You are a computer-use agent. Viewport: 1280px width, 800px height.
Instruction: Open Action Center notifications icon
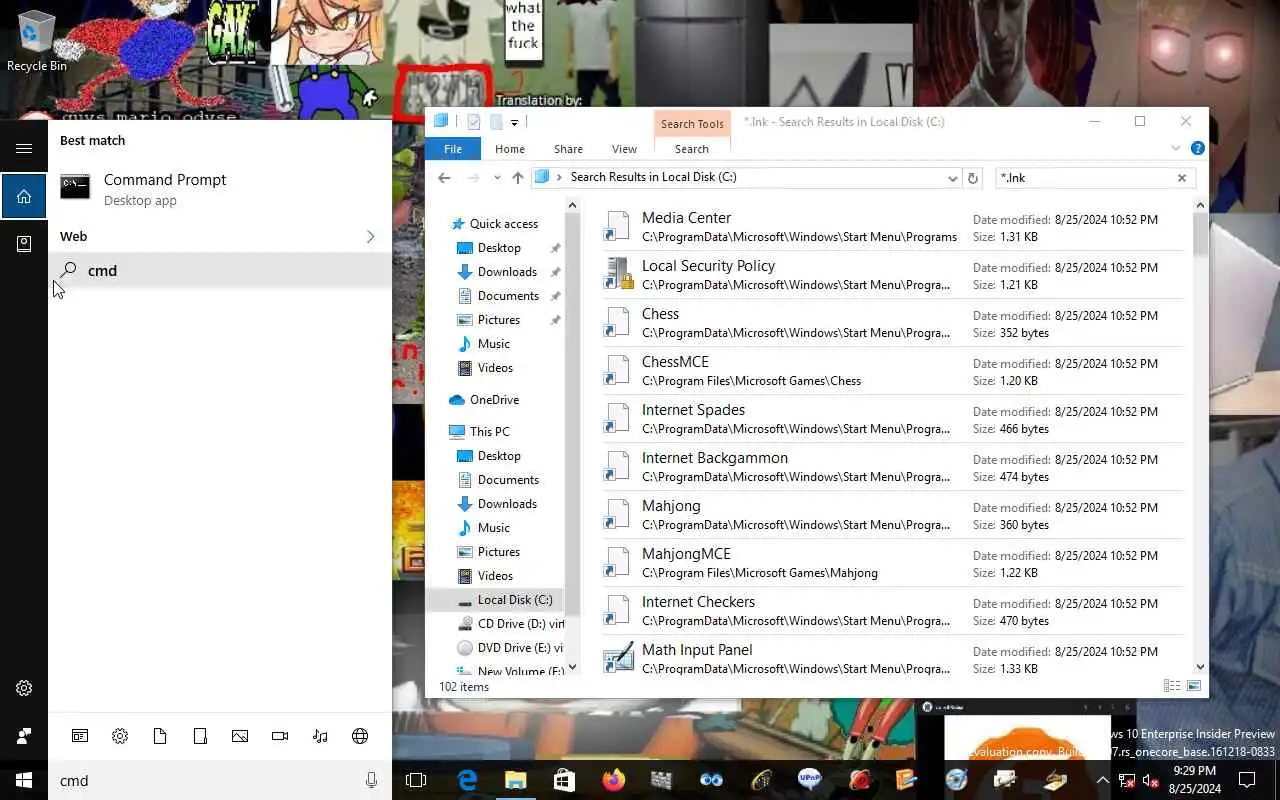tap(1247, 780)
